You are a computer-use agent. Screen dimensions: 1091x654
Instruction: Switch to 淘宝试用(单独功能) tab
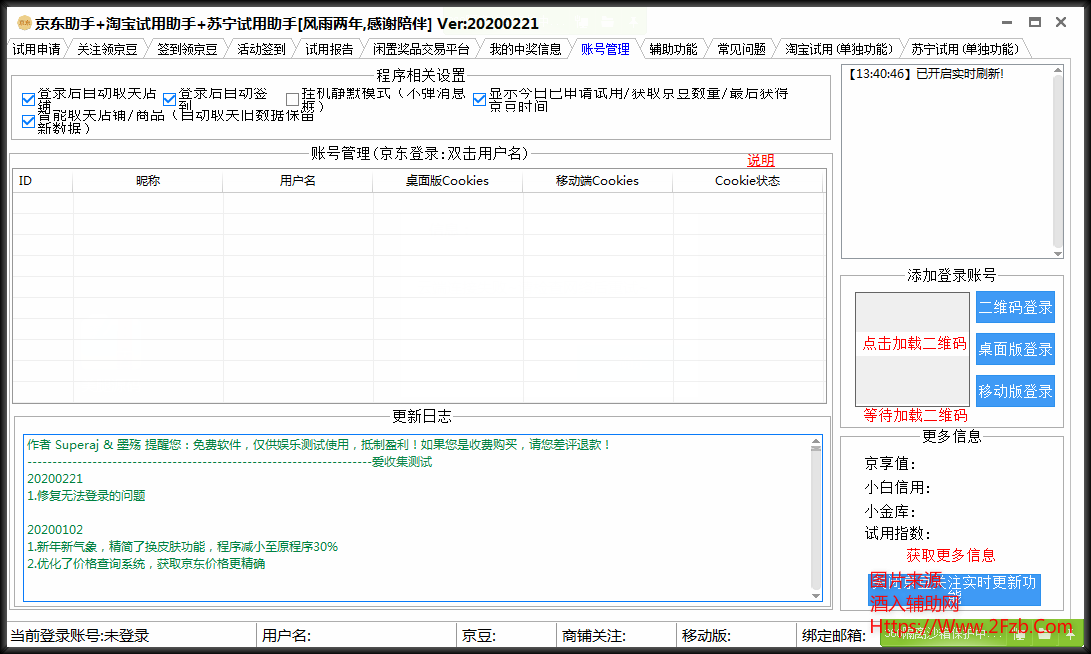coord(838,49)
